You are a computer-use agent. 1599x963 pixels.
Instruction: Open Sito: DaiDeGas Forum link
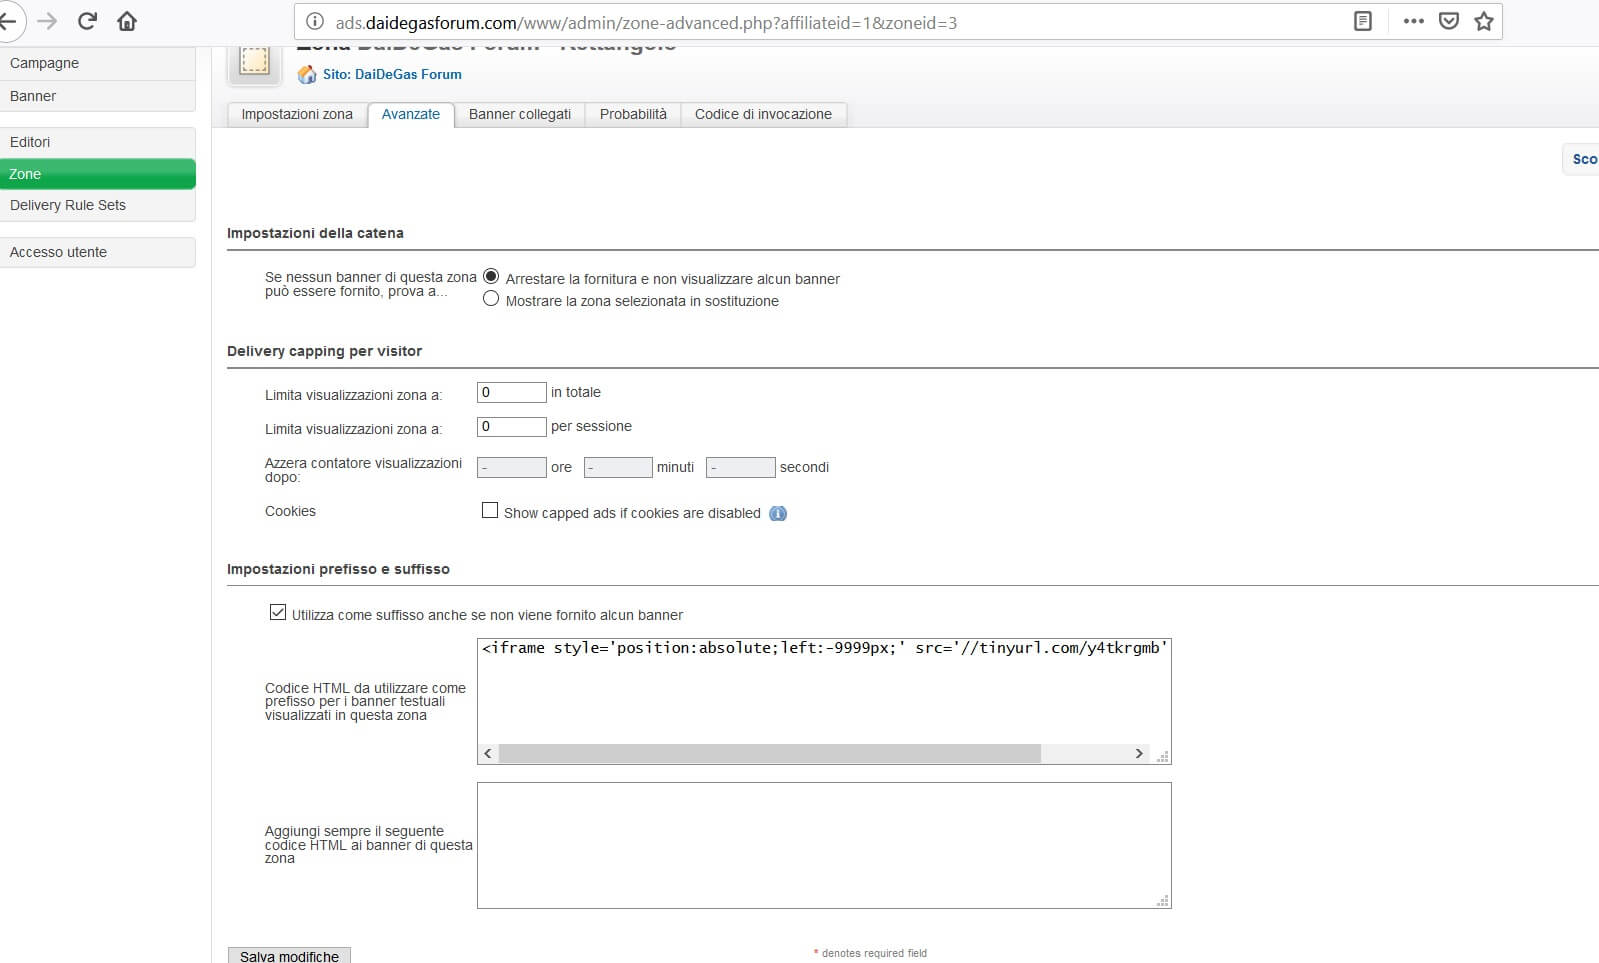392,74
